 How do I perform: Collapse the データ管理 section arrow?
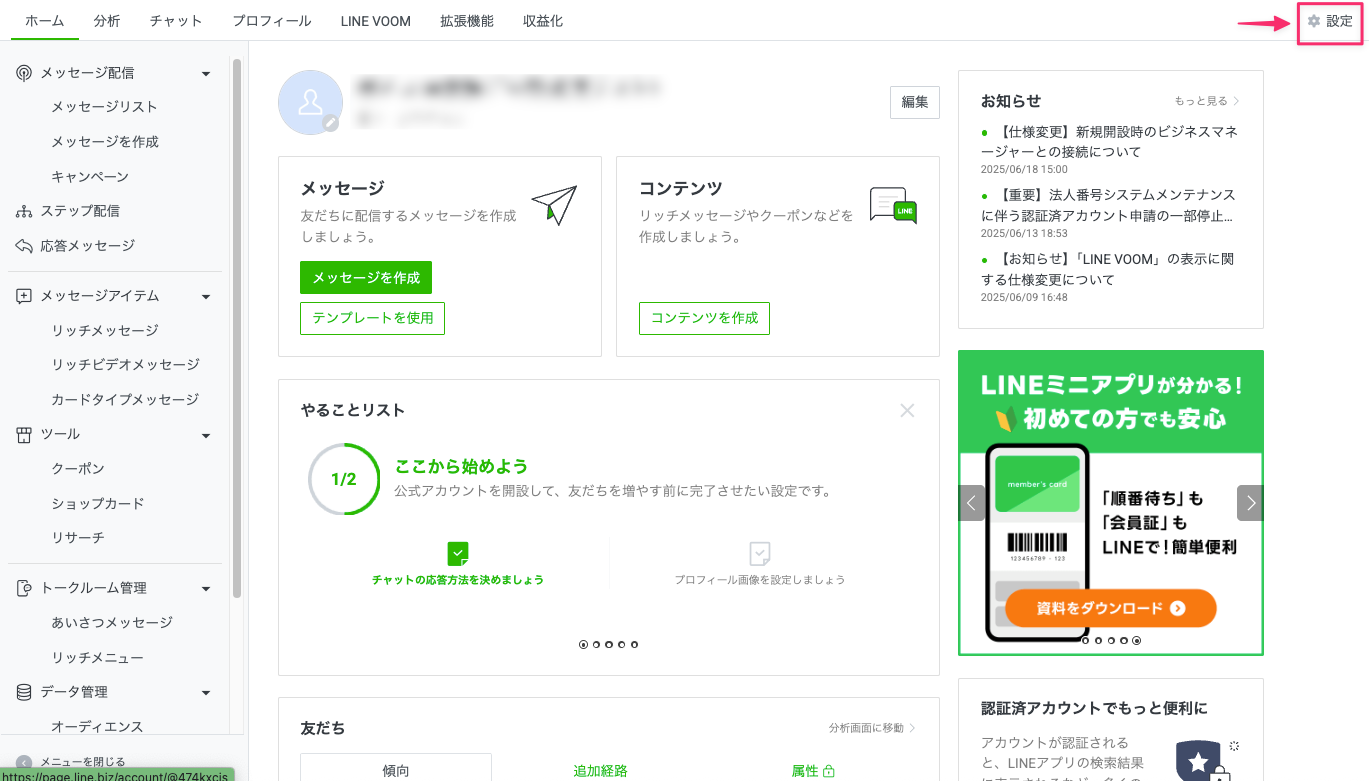pyautogui.click(x=206, y=692)
